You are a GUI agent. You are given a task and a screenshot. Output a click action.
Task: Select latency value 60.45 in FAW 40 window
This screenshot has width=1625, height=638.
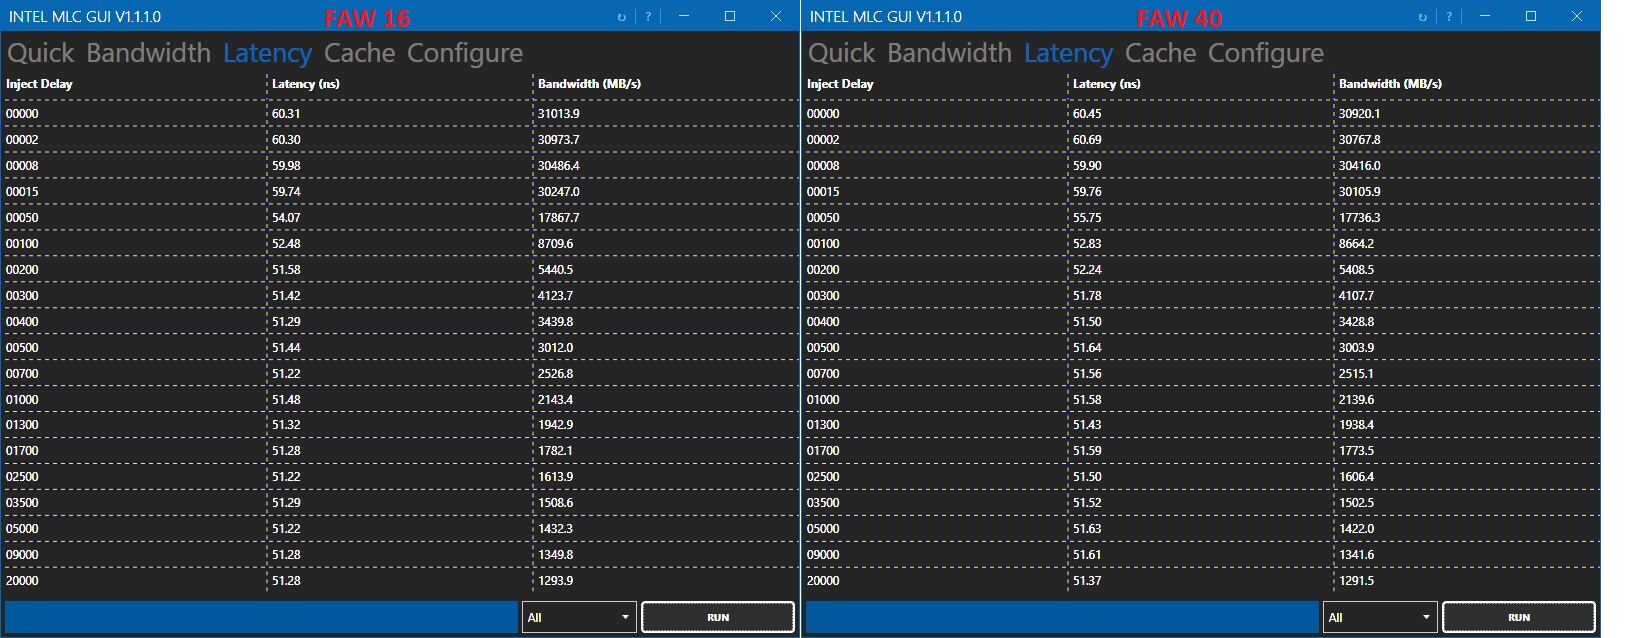click(1087, 114)
